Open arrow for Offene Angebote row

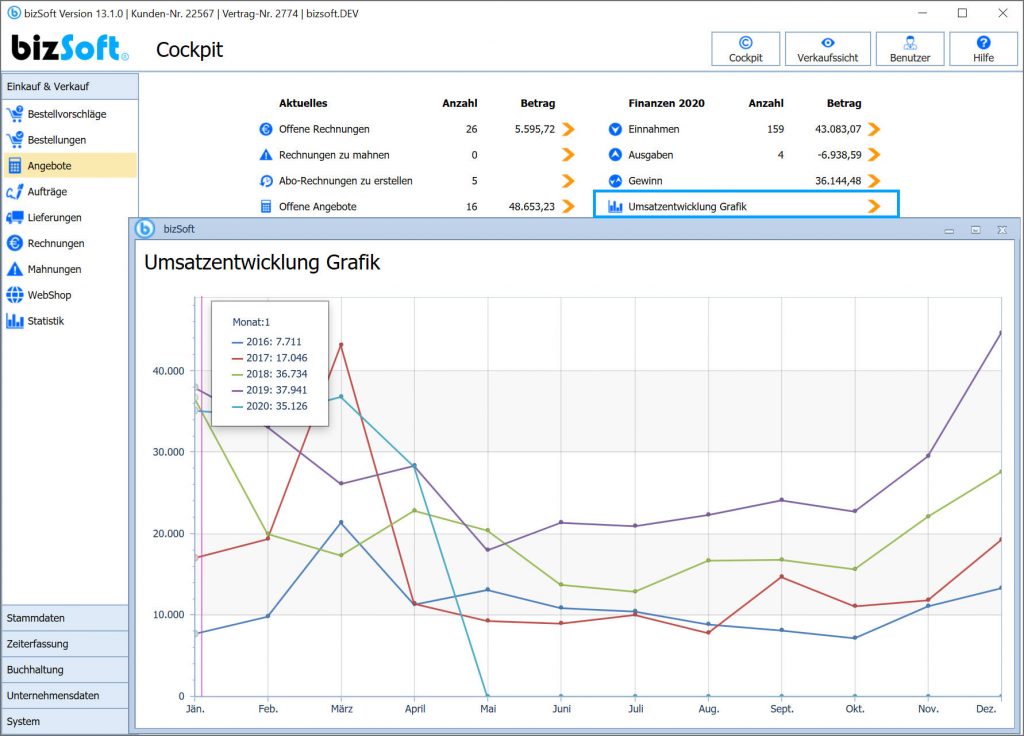568,206
